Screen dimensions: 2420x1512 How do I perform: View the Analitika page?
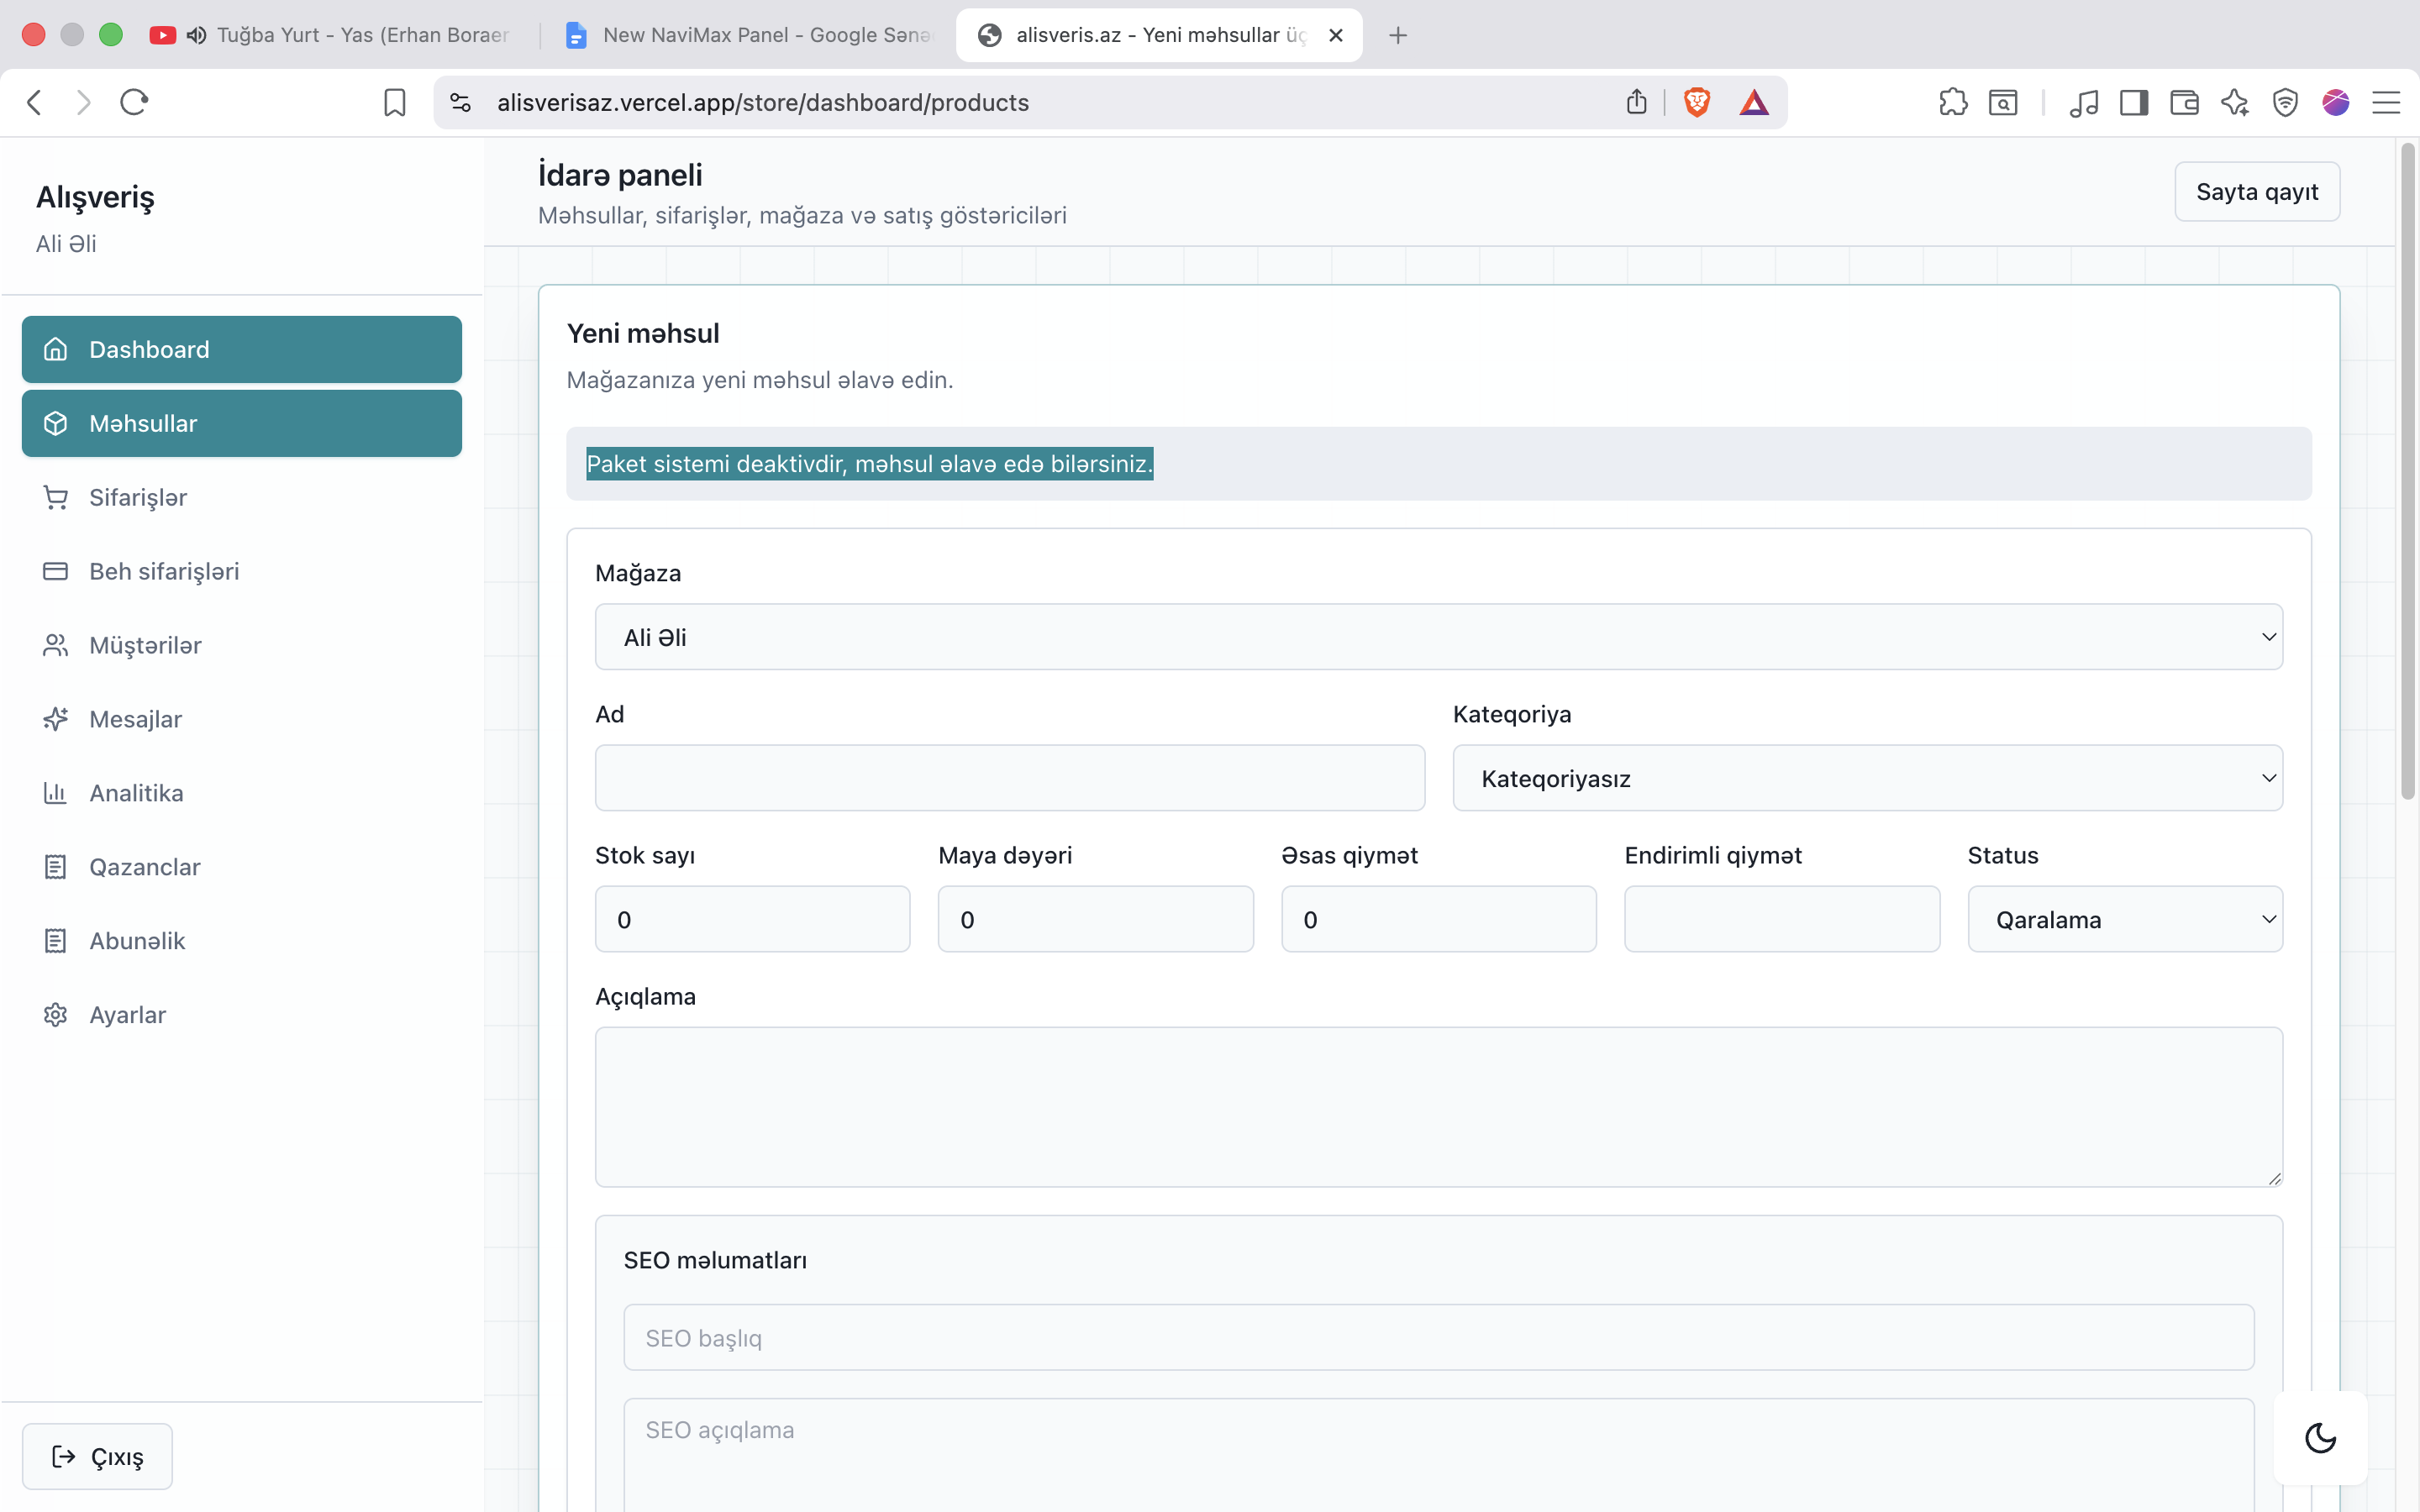(242, 793)
